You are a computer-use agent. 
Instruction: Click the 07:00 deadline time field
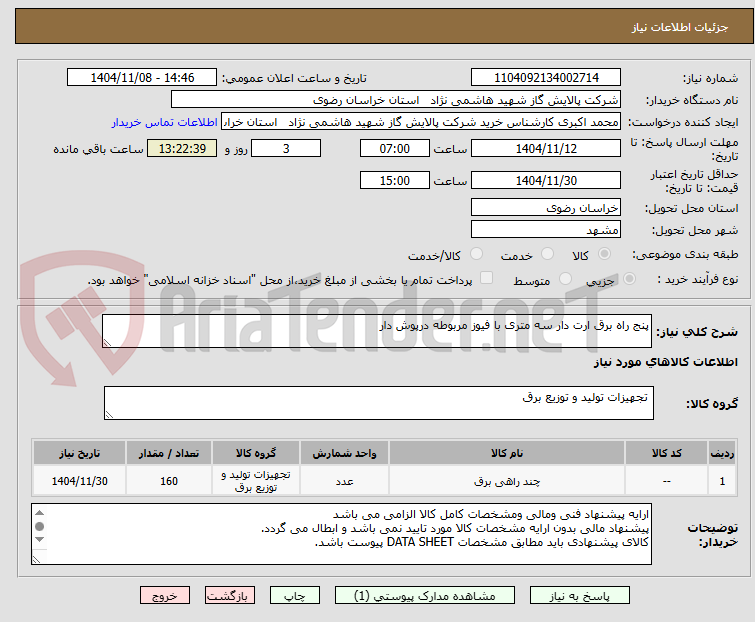394,148
